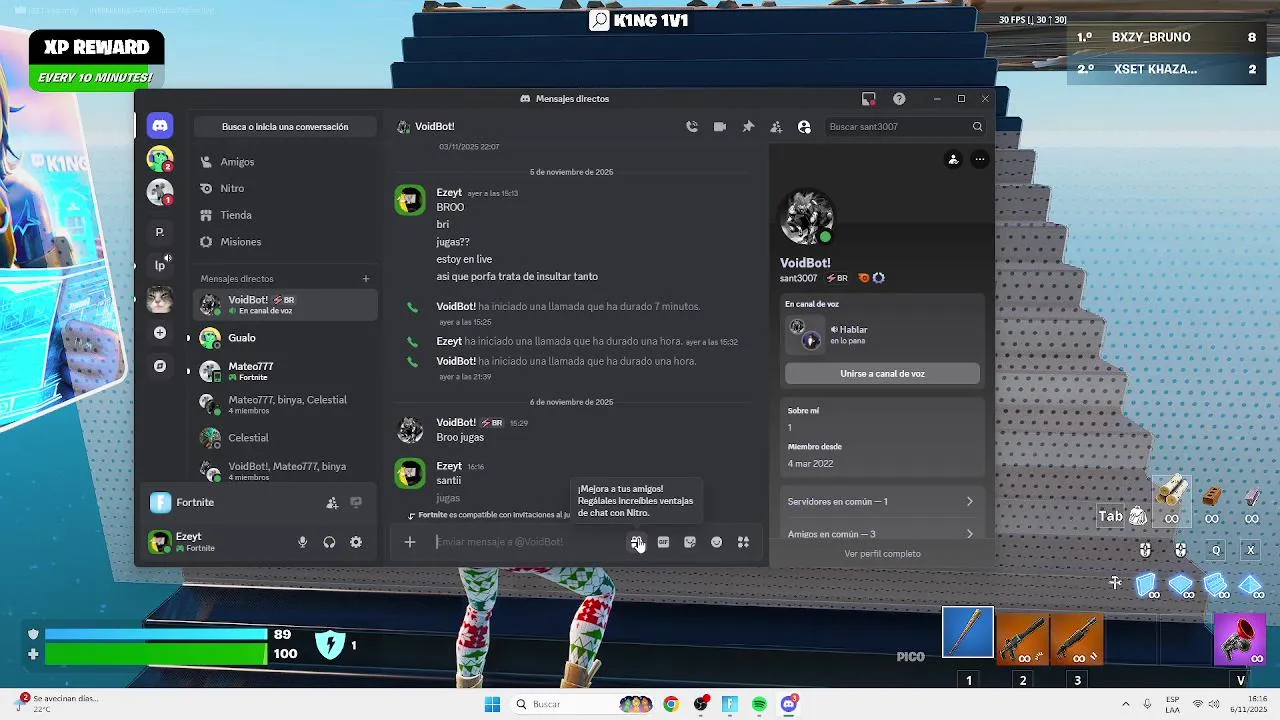Click 'Ver perfil completo' link
Viewport: 1280px width, 720px height.
pos(882,554)
